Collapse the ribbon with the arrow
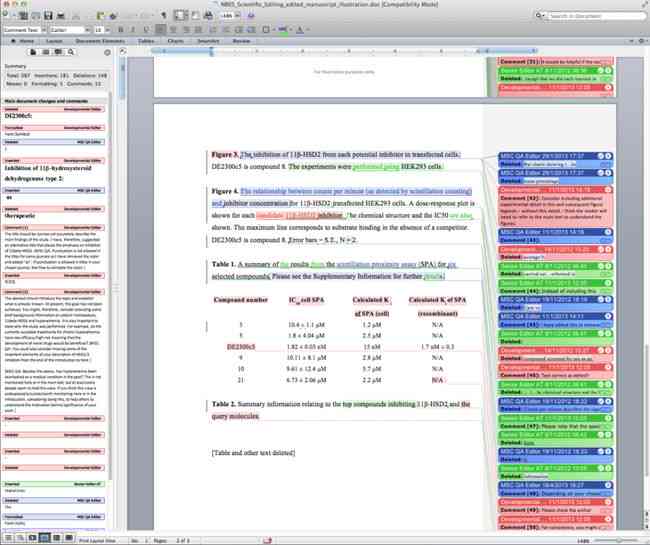 [x=631, y=41]
